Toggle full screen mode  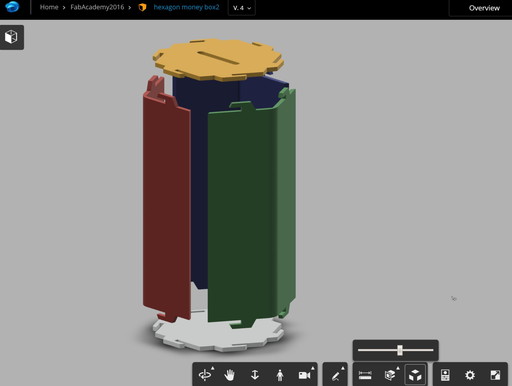click(495, 375)
